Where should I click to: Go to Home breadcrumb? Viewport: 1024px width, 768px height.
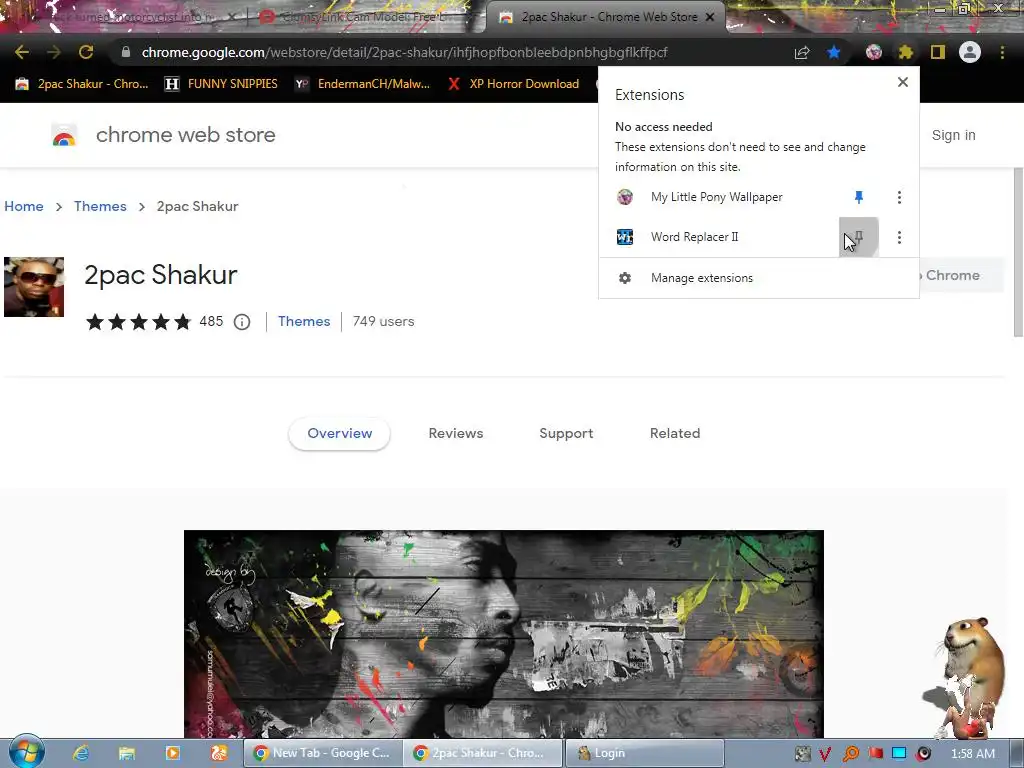tap(24, 206)
